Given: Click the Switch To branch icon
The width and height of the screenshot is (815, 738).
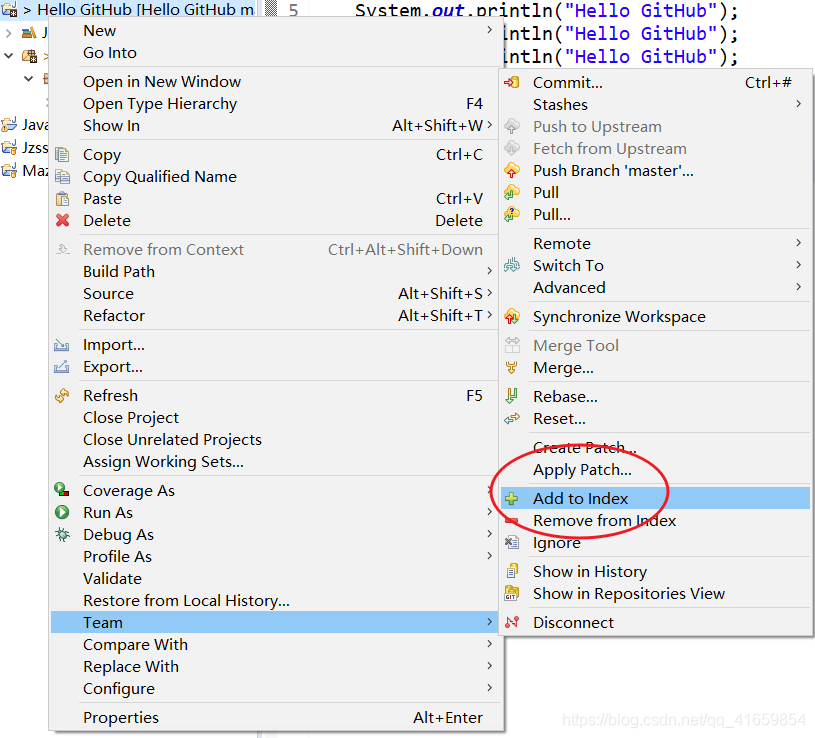Looking at the screenshot, I should [x=512, y=266].
